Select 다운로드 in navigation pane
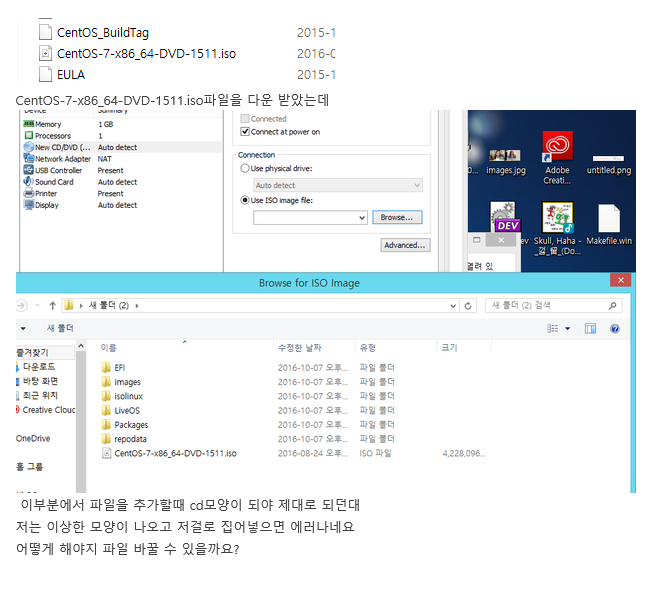The height and width of the screenshot is (596, 667). pyautogui.click(x=39, y=367)
